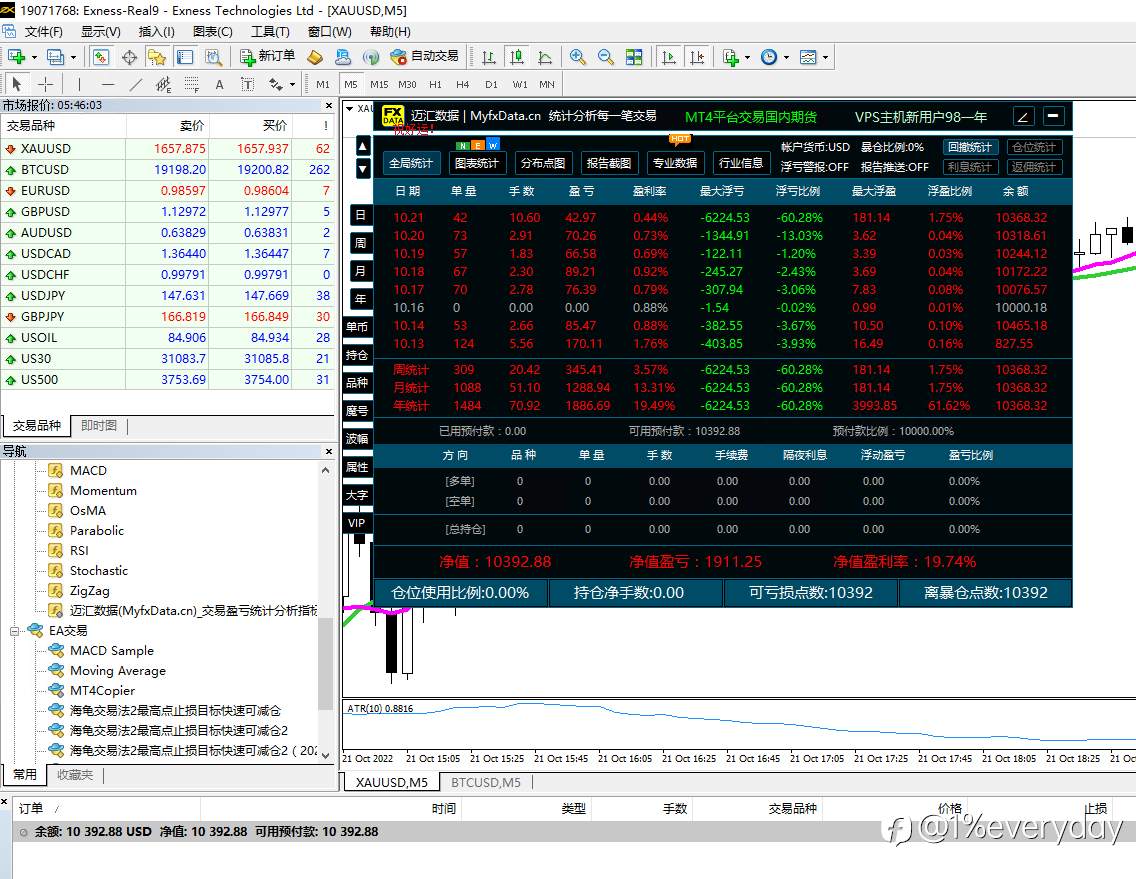
Task: Switch to M1 timeframe
Action: 323,84
